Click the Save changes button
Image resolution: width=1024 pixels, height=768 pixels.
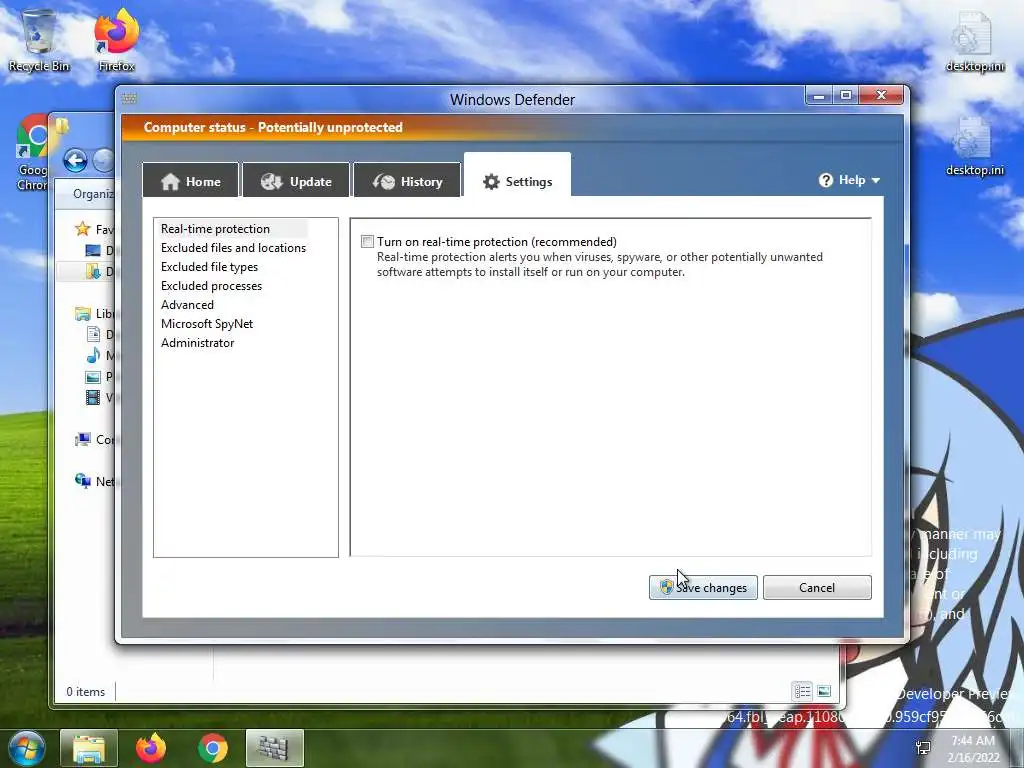[x=703, y=587]
